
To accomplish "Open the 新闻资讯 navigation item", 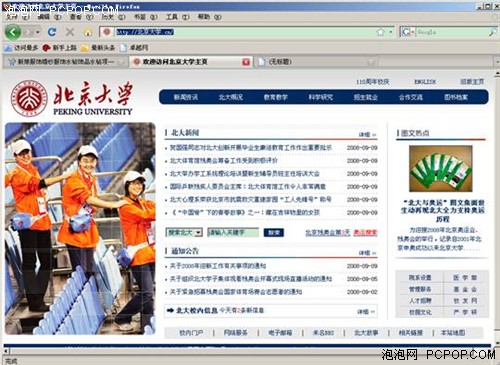I will pos(186,97).
